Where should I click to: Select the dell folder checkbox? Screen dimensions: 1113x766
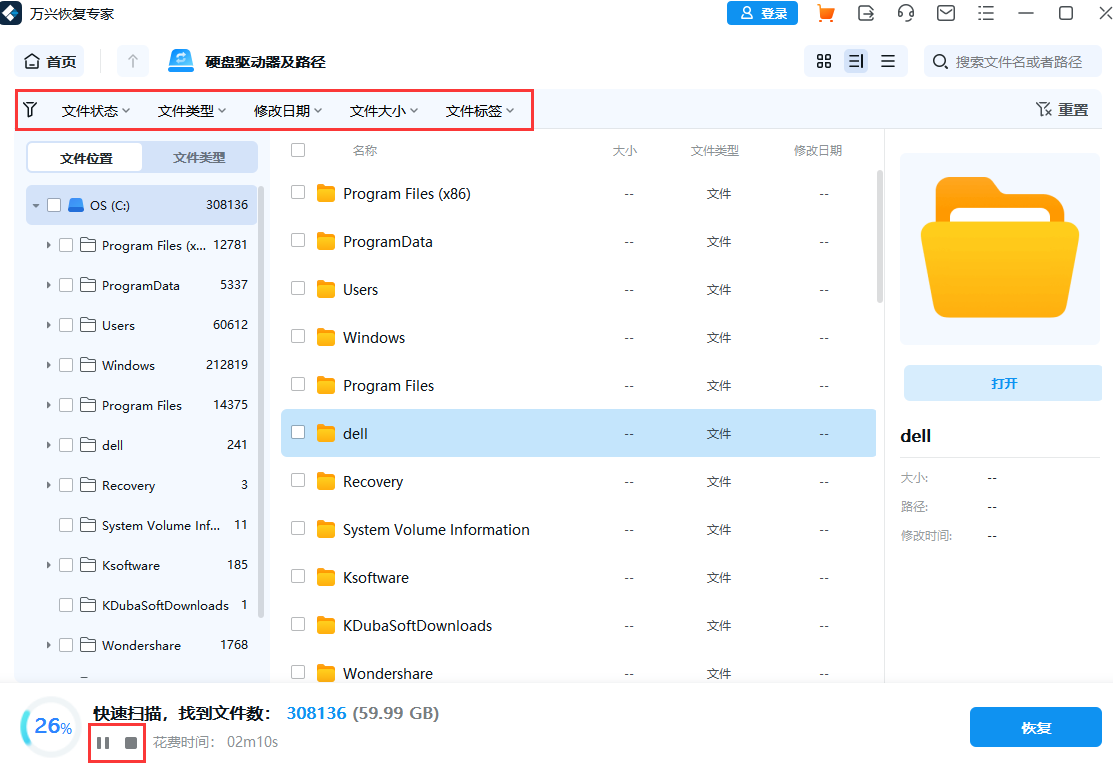click(x=296, y=433)
